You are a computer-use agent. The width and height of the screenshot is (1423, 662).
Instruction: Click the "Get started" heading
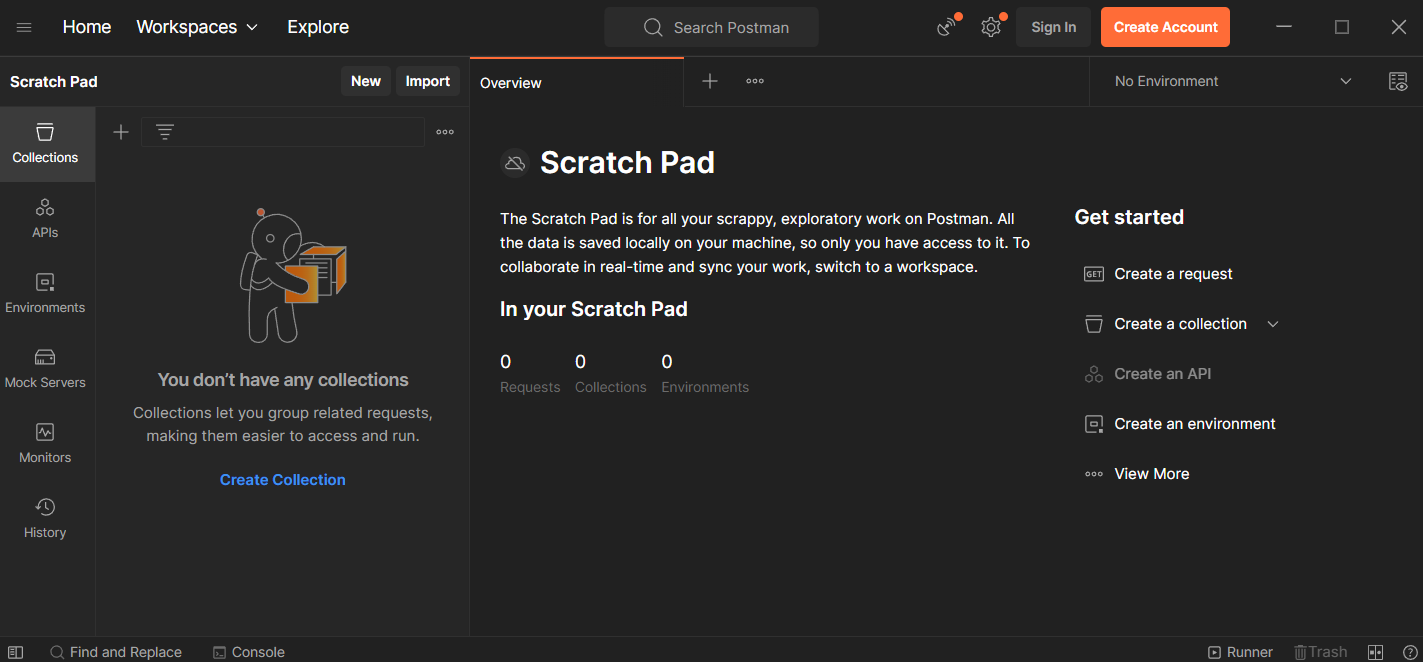(1129, 217)
